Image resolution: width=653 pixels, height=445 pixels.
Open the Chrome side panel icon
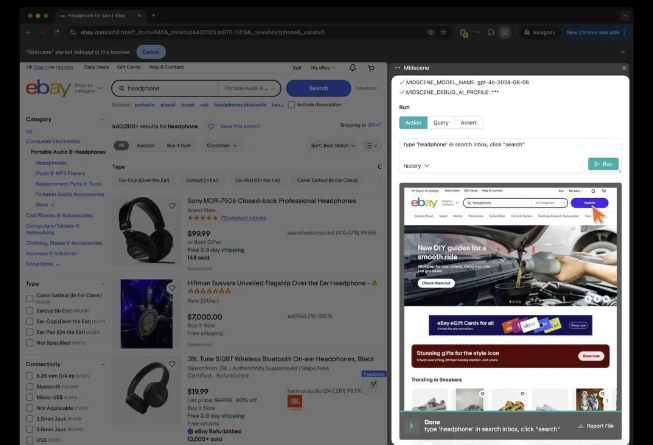(x=505, y=32)
